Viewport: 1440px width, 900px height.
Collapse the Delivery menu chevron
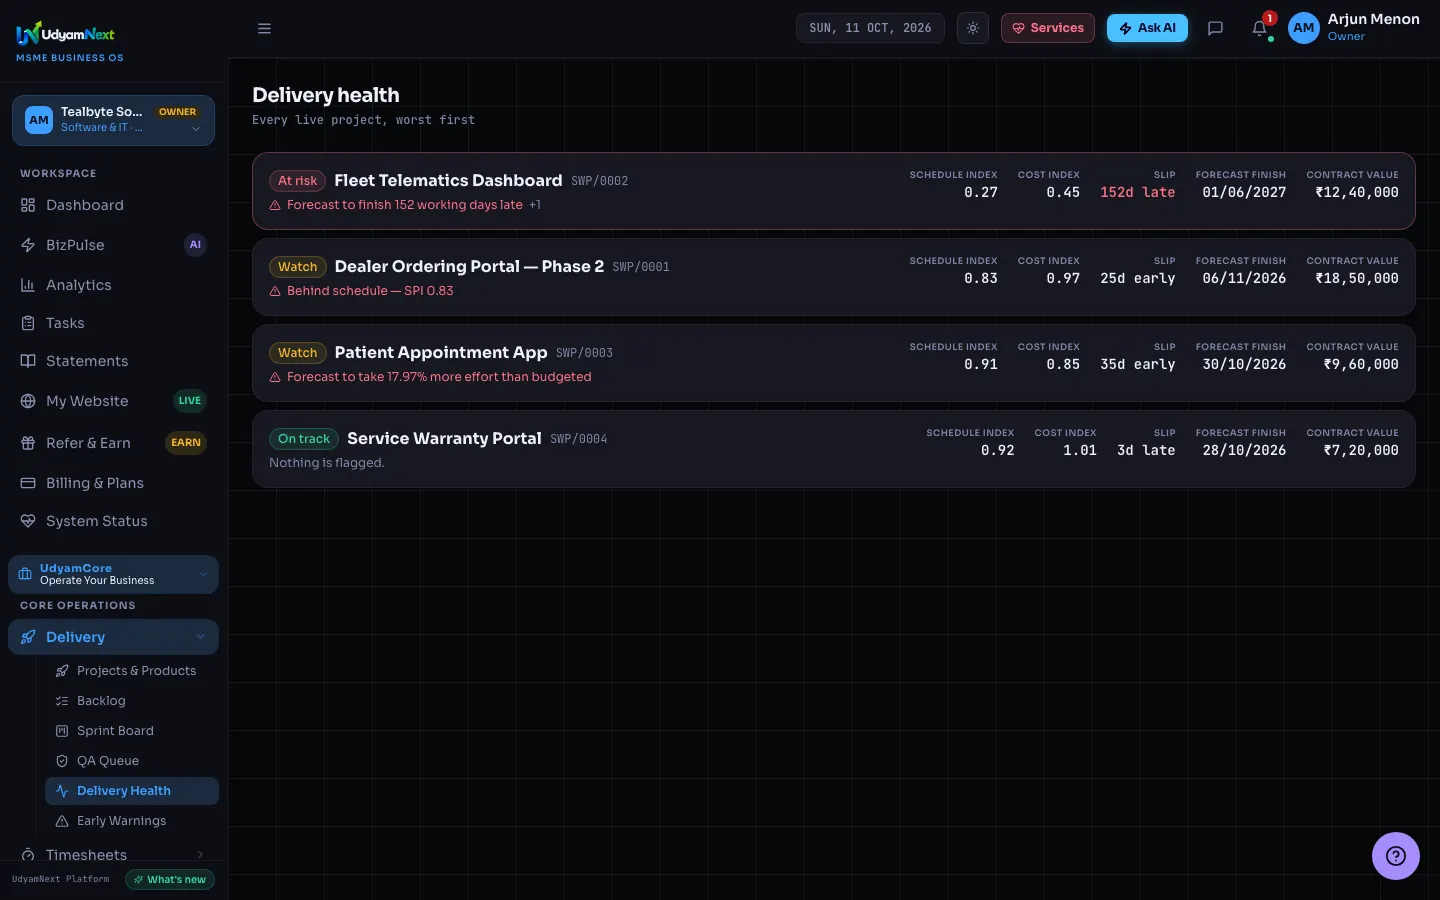200,637
